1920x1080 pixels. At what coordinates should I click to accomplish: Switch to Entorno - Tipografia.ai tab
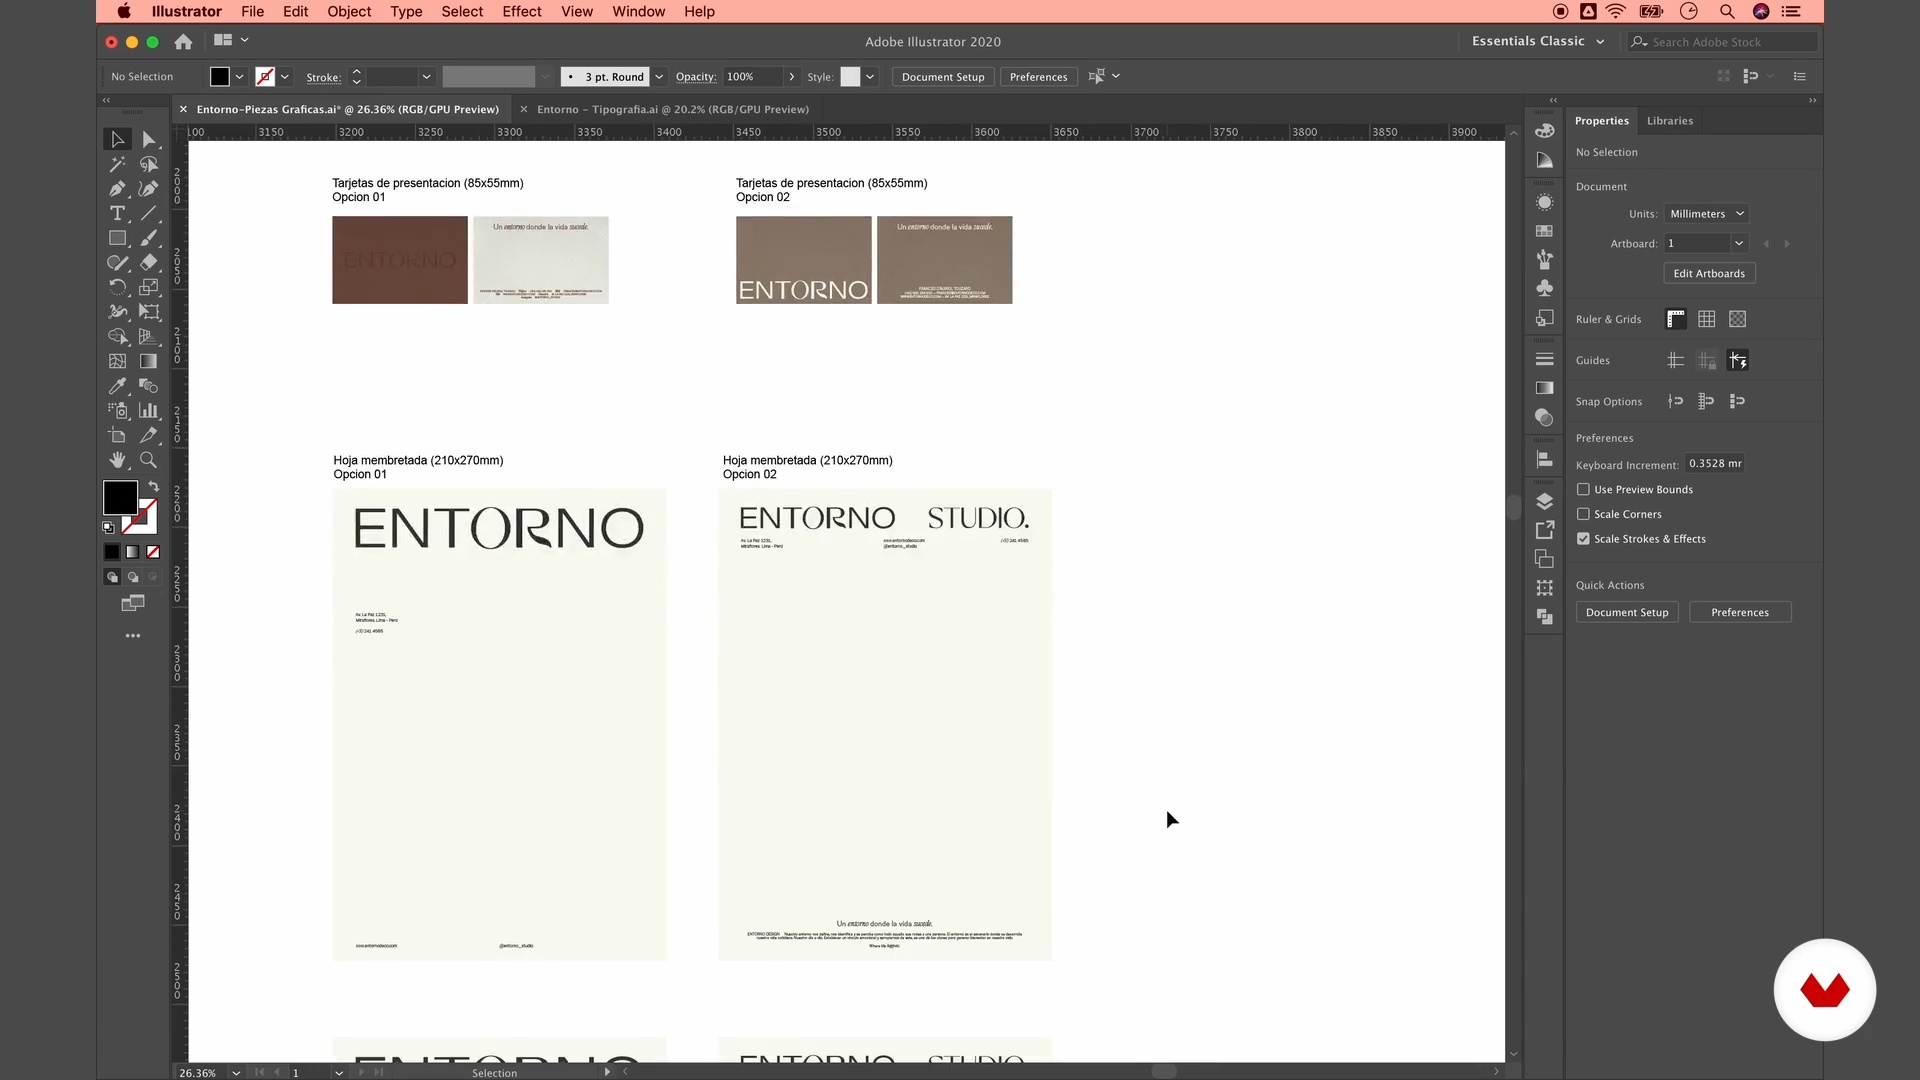point(673,110)
